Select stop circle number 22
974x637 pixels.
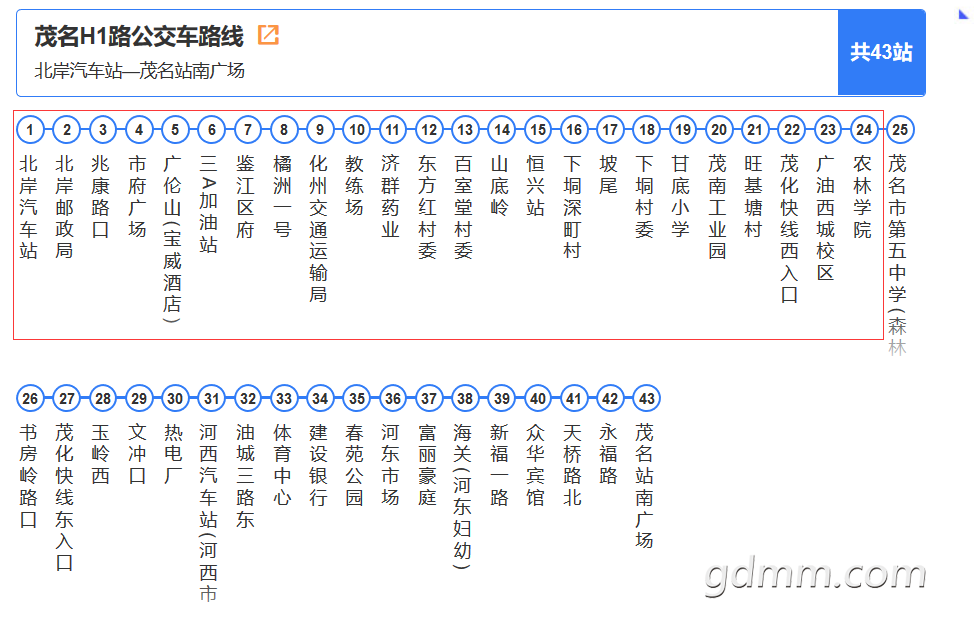(x=791, y=130)
